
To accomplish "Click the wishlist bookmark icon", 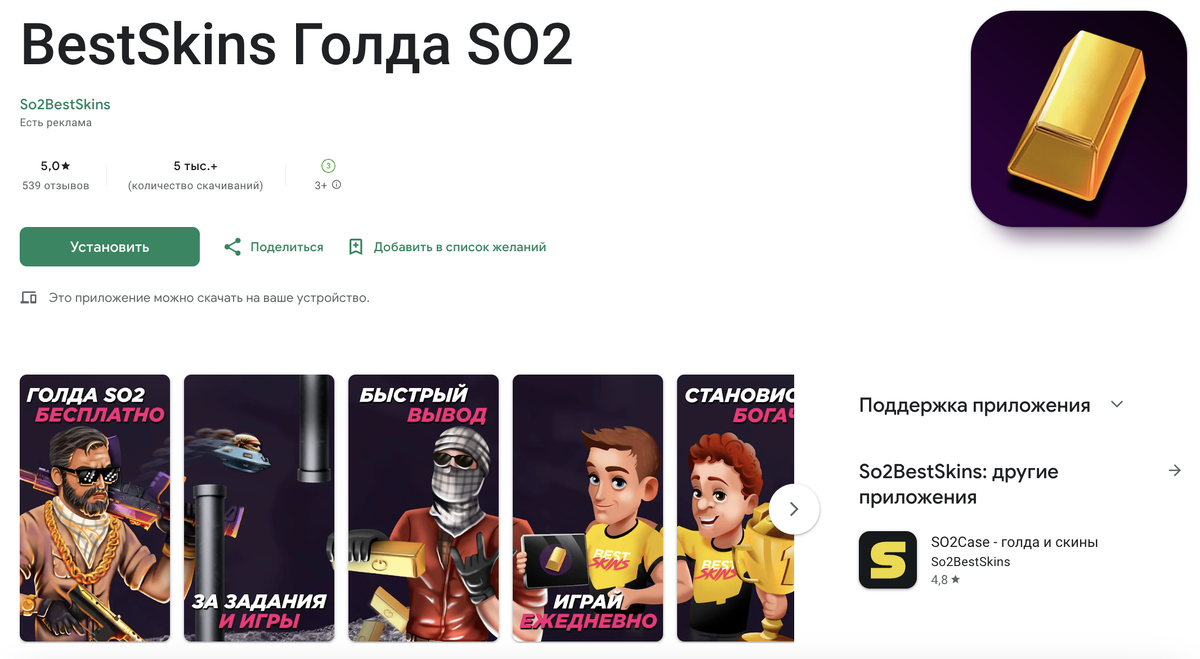I will tap(355, 247).
